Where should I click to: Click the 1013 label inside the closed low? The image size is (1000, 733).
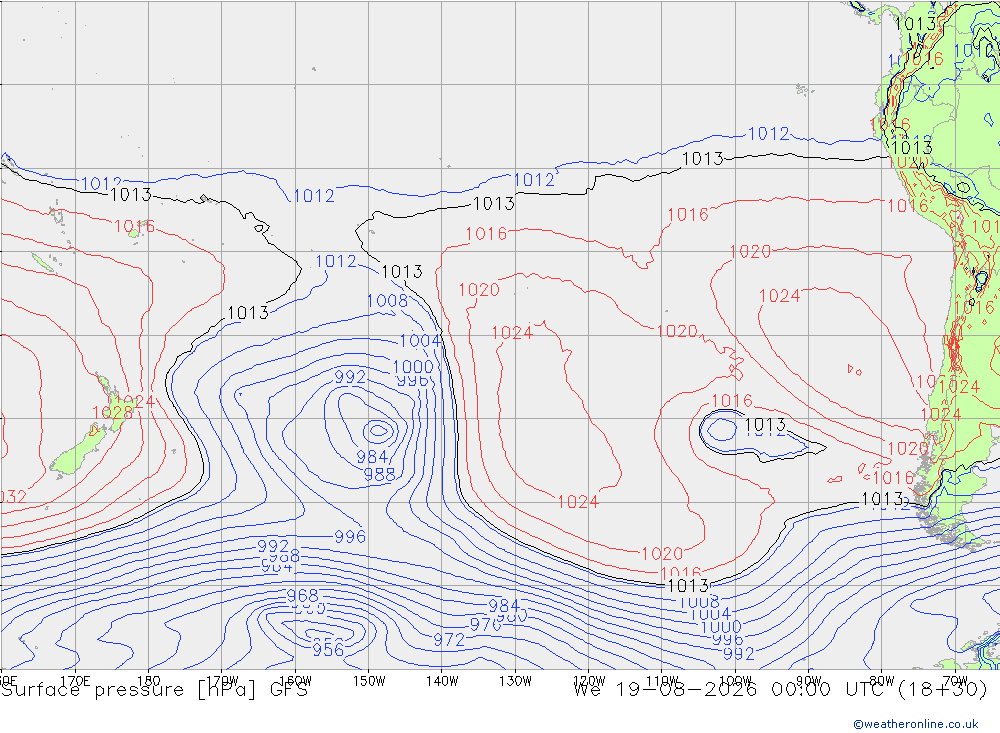765,424
